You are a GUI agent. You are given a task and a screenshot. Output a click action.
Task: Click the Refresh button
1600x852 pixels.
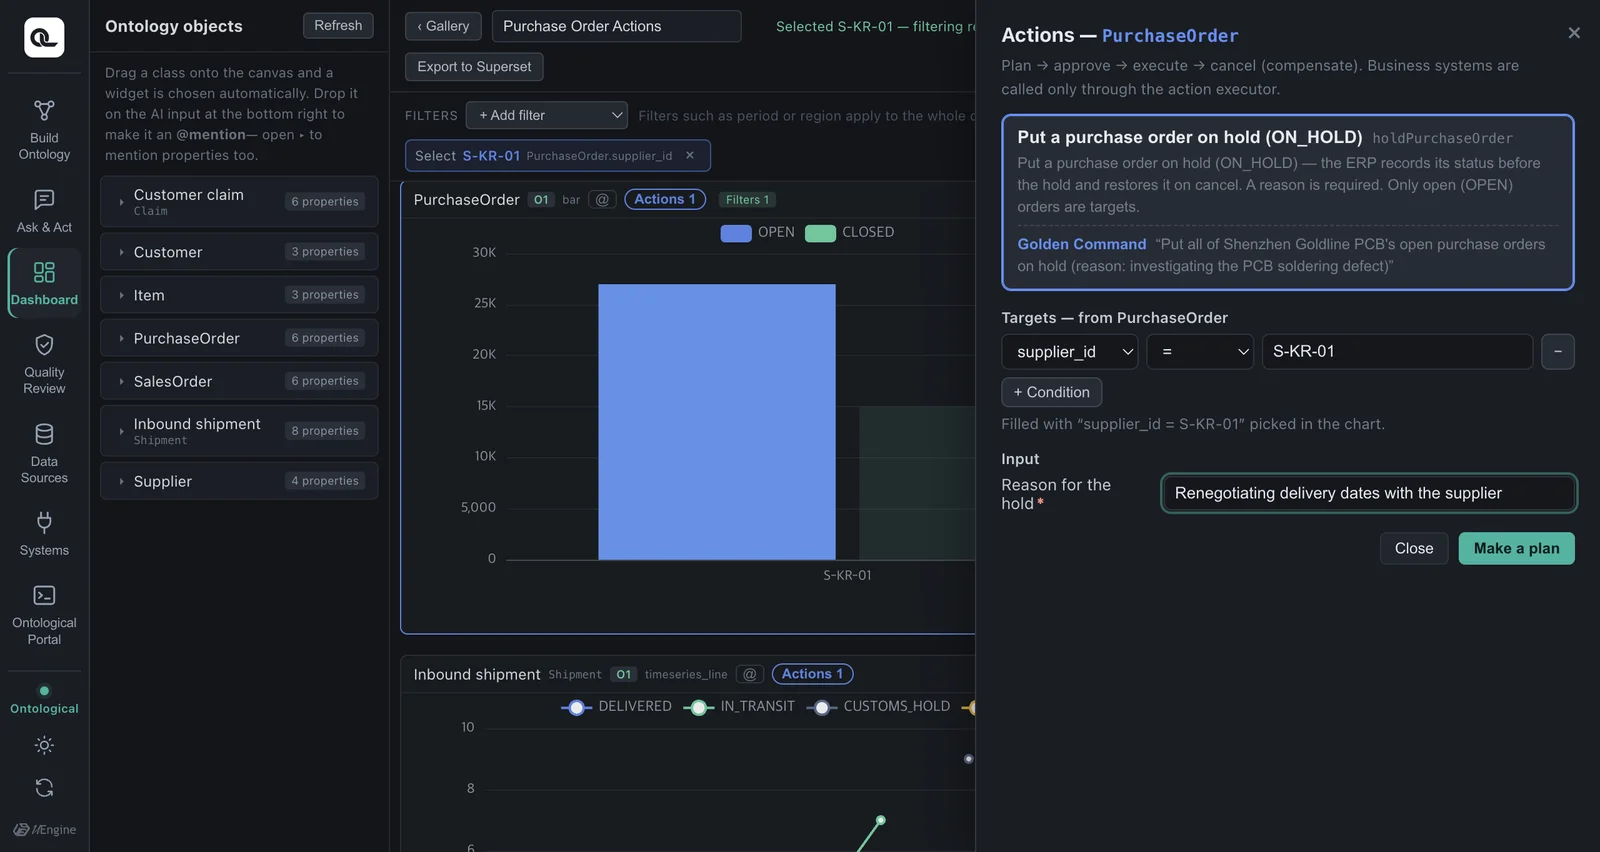pyautogui.click(x=338, y=26)
